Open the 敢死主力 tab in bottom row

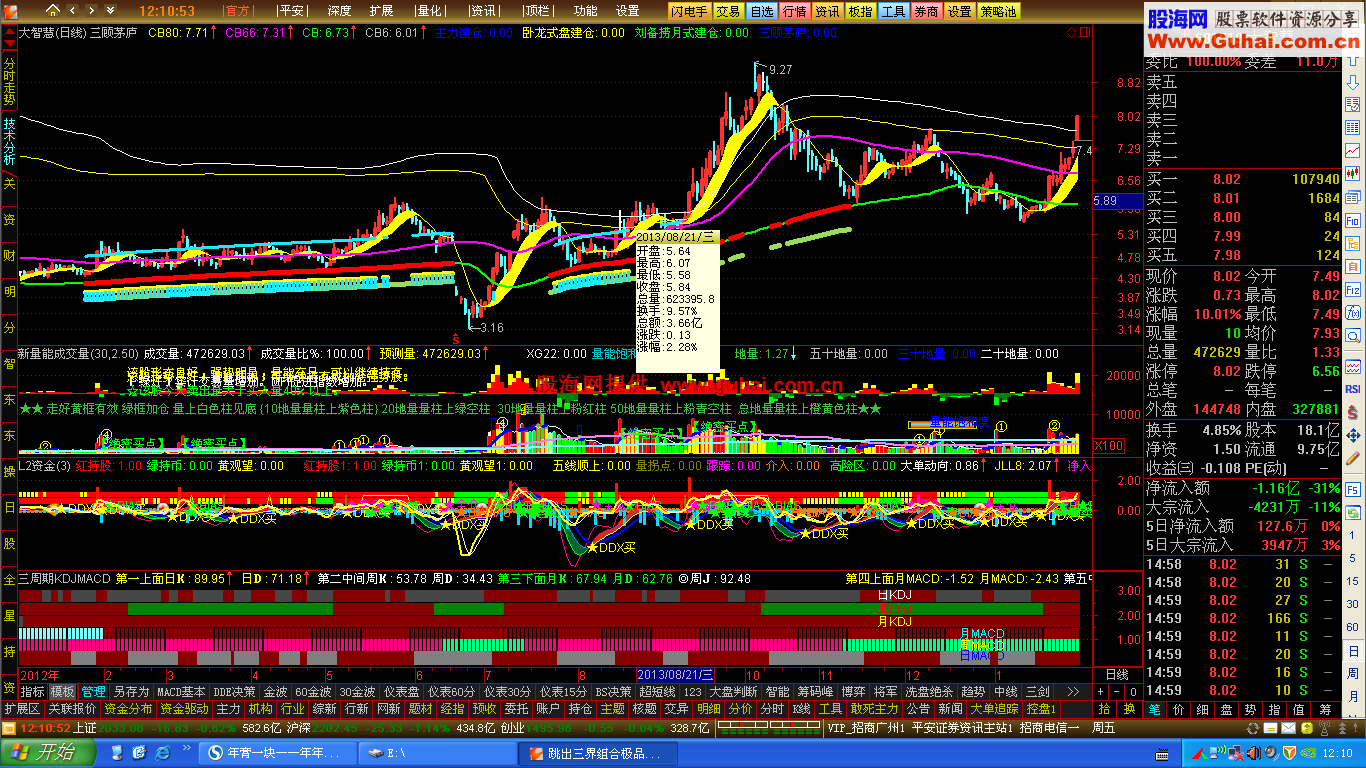[x=874, y=709]
